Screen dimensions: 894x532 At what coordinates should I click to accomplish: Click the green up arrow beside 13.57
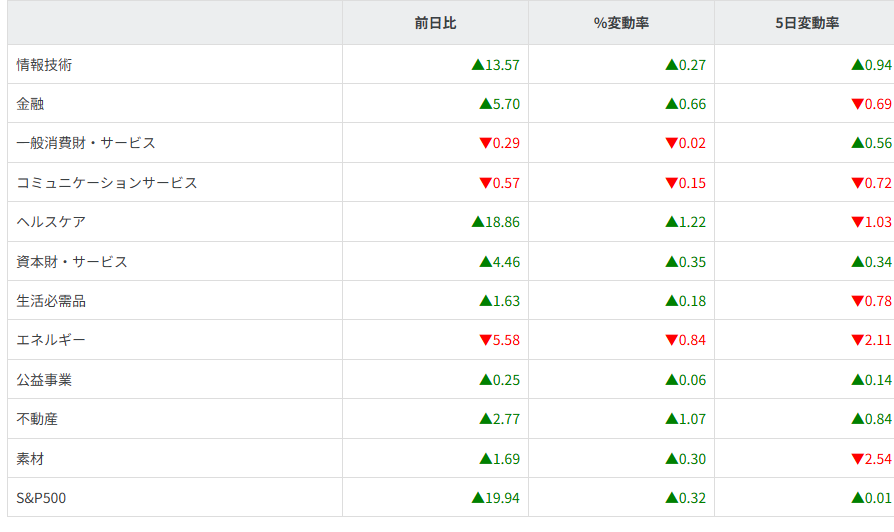[477, 65]
